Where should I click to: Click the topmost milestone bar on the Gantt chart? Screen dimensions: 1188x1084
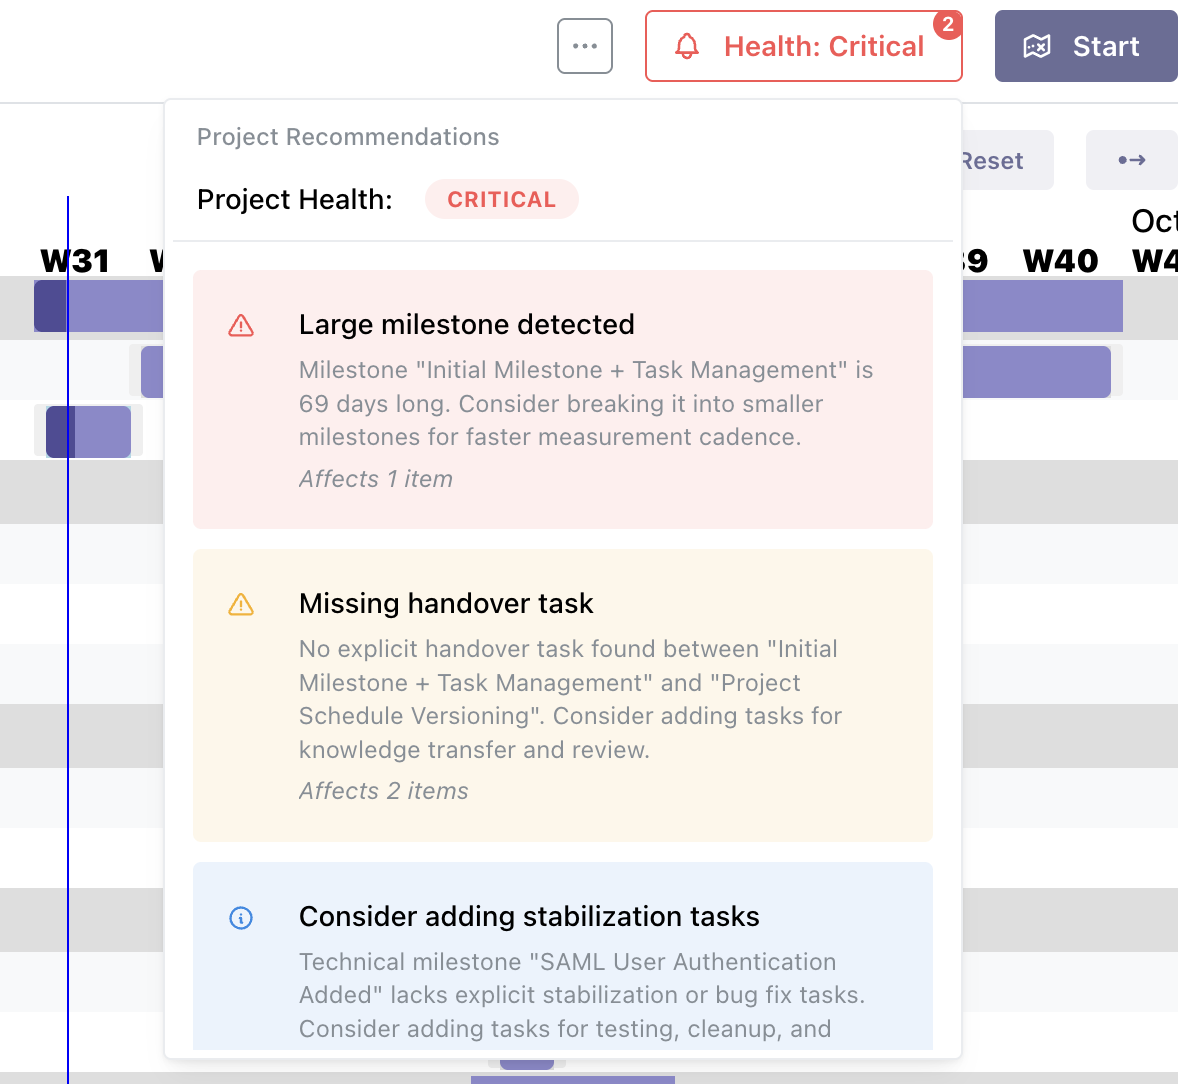[100, 306]
